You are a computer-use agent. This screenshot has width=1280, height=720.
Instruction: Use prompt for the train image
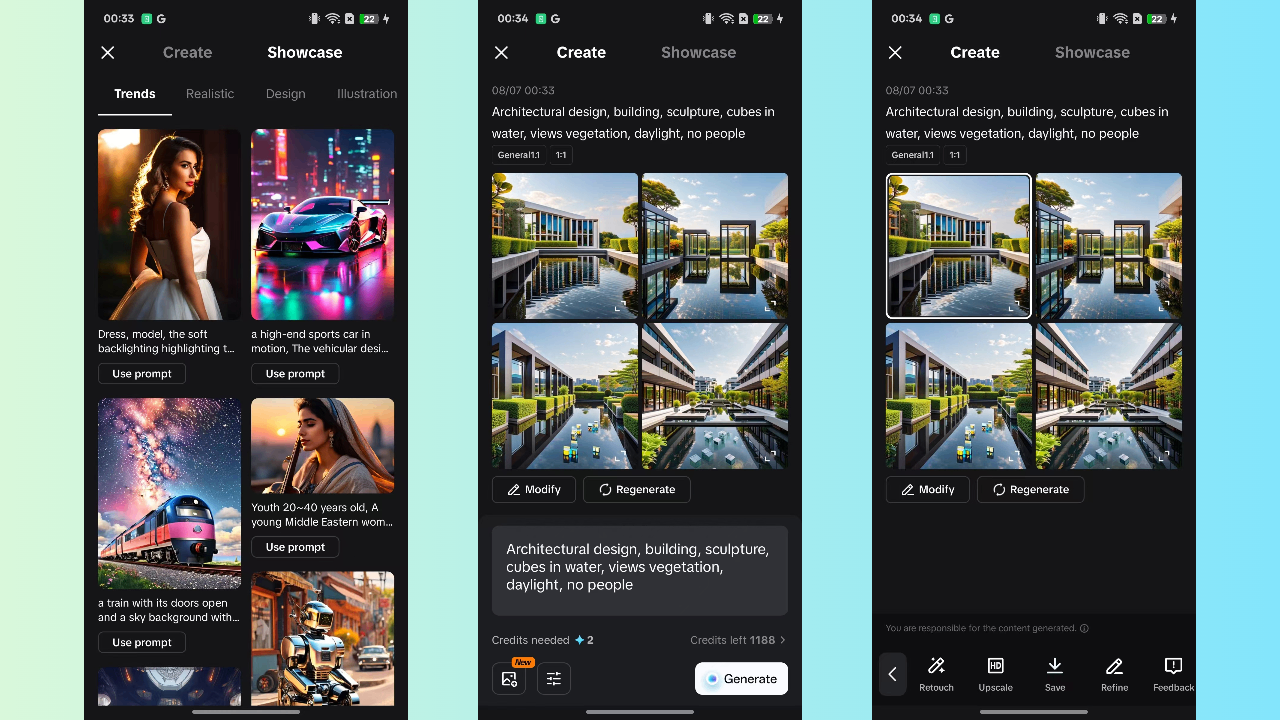coord(142,643)
